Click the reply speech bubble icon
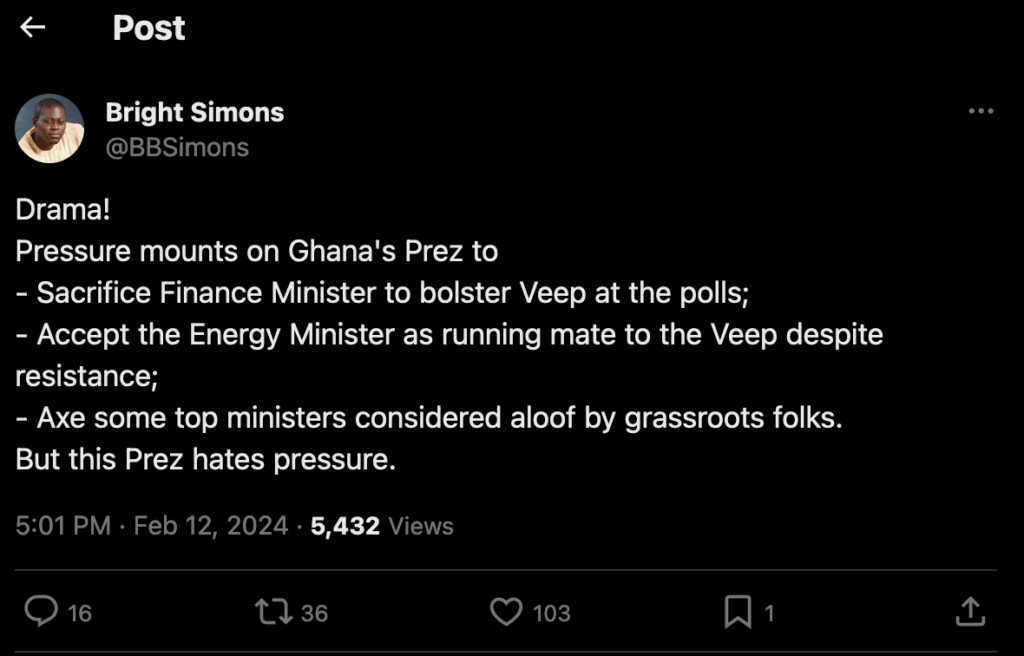This screenshot has width=1024, height=656. click(40, 610)
